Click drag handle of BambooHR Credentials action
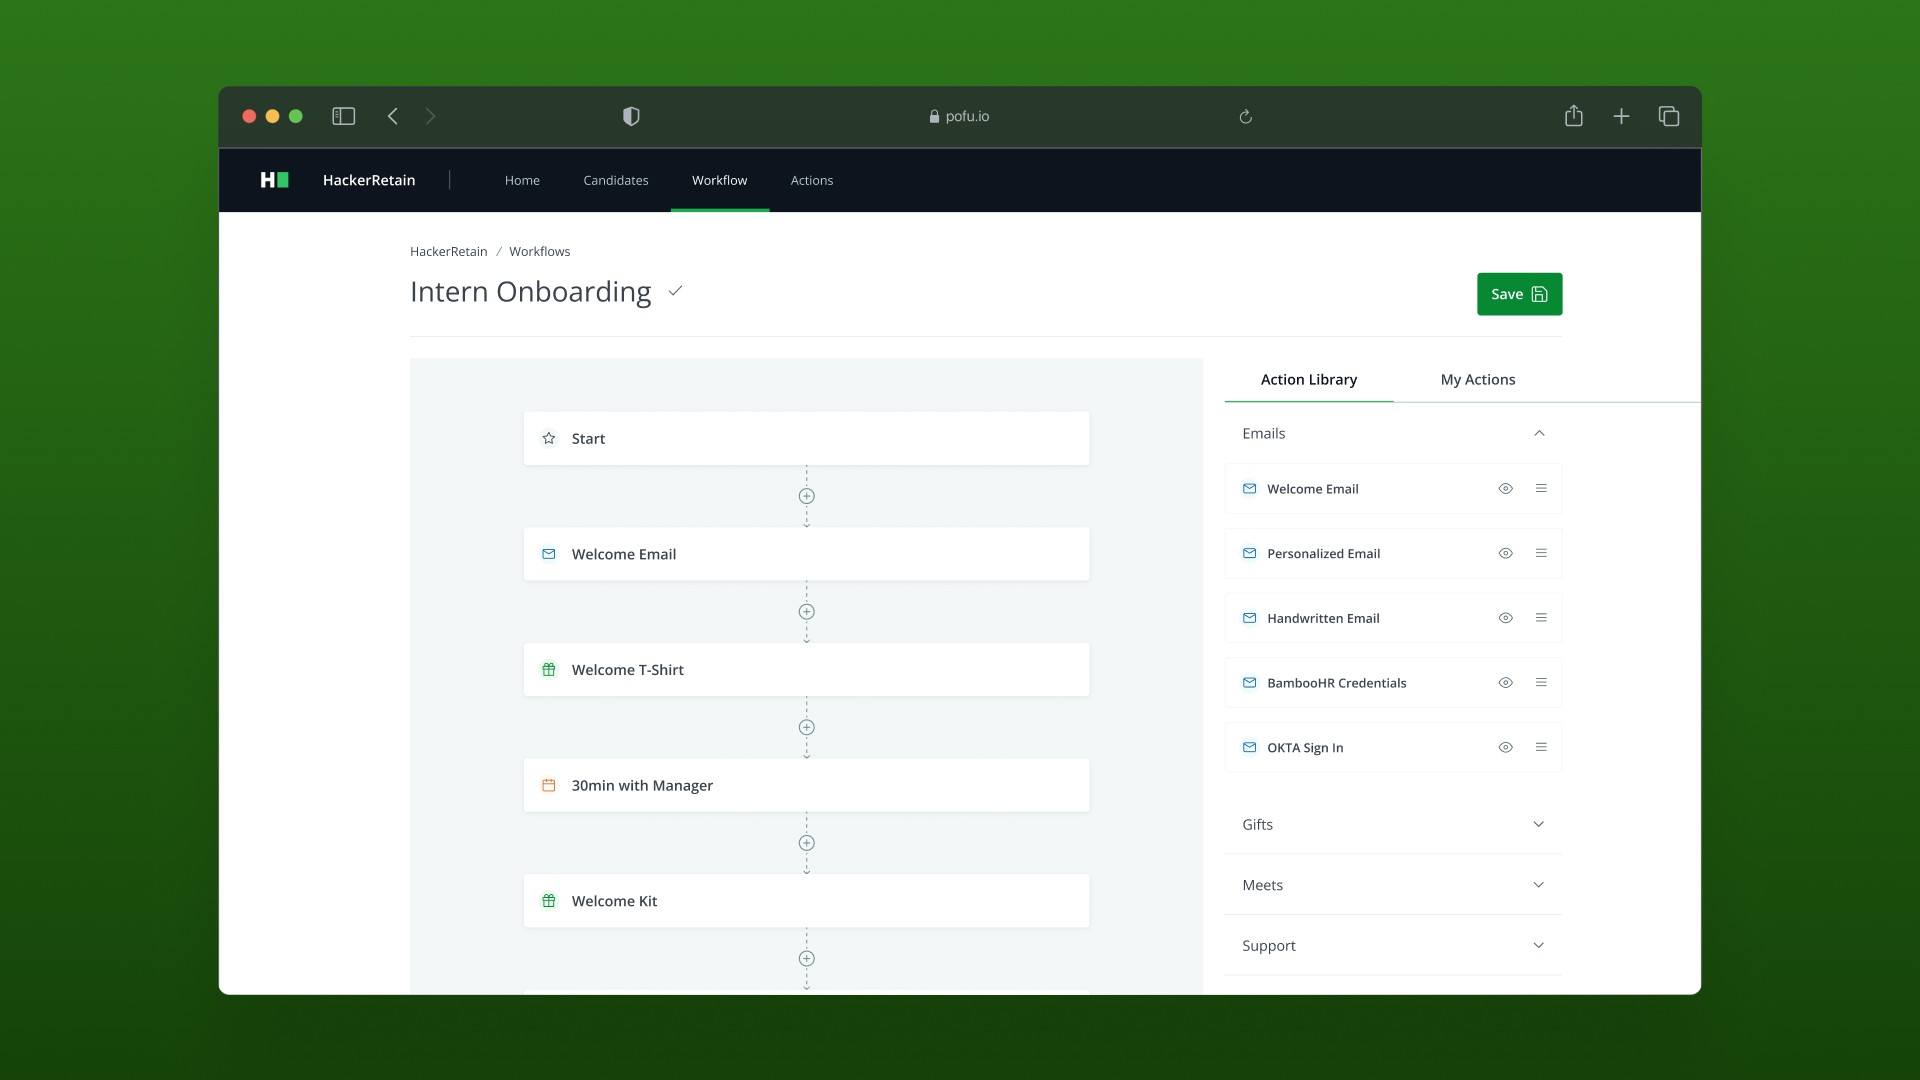This screenshot has height=1080, width=1920. [x=1541, y=682]
